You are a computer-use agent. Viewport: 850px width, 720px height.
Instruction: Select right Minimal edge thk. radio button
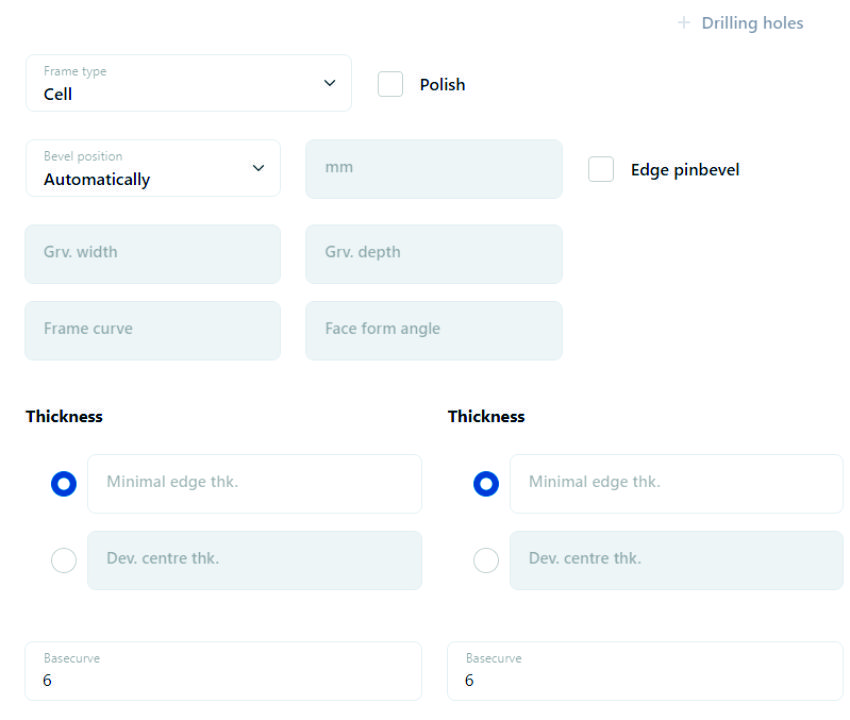pyautogui.click(x=486, y=484)
